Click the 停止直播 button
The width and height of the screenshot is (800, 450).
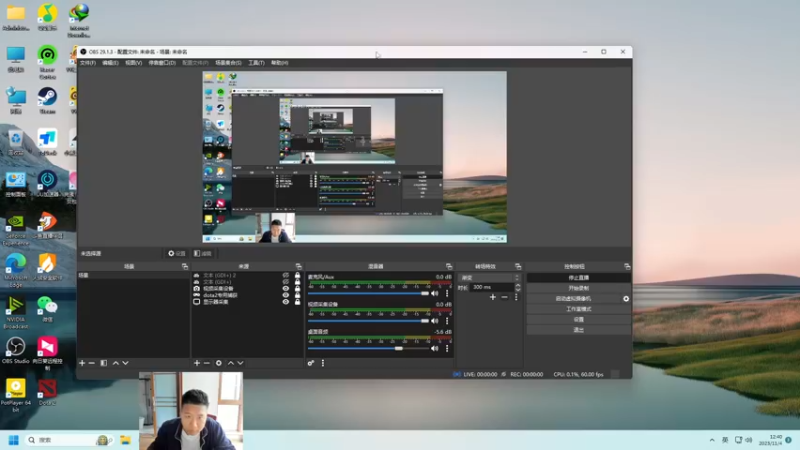point(579,278)
